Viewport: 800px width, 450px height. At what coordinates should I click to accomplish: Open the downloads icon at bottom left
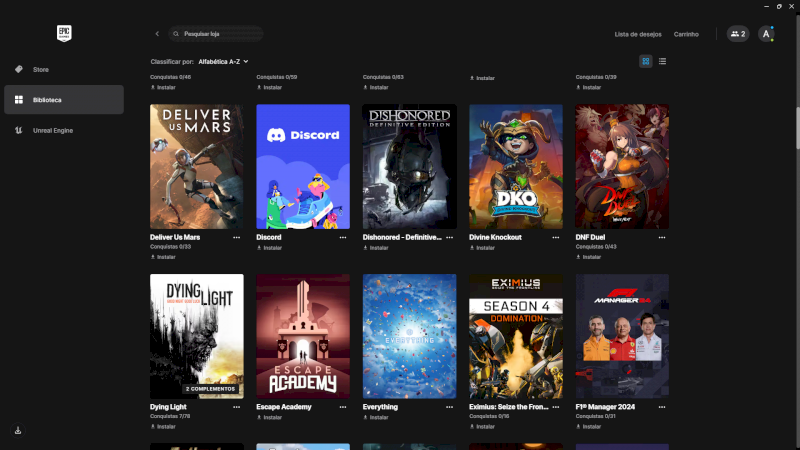point(18,430)
